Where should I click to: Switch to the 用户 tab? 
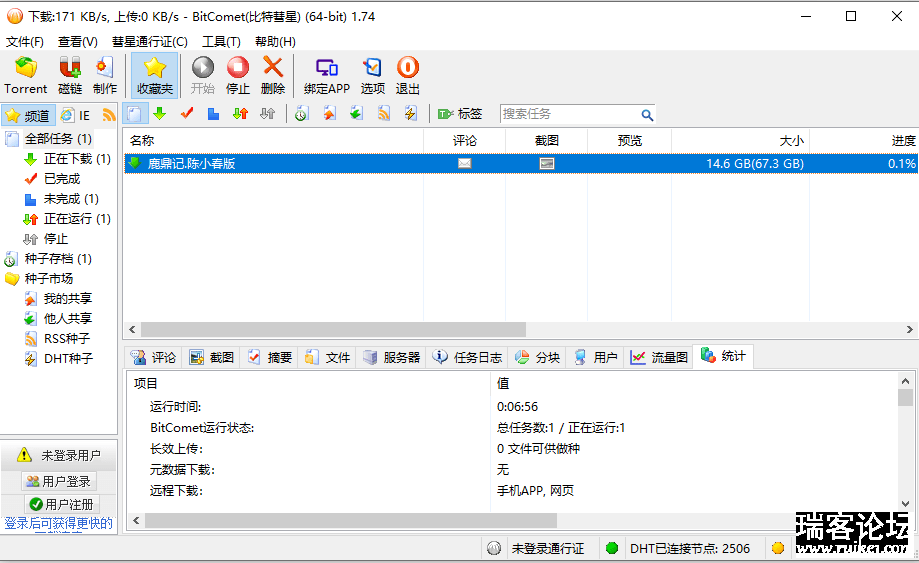pyautogui.click(x=595, y=357)
